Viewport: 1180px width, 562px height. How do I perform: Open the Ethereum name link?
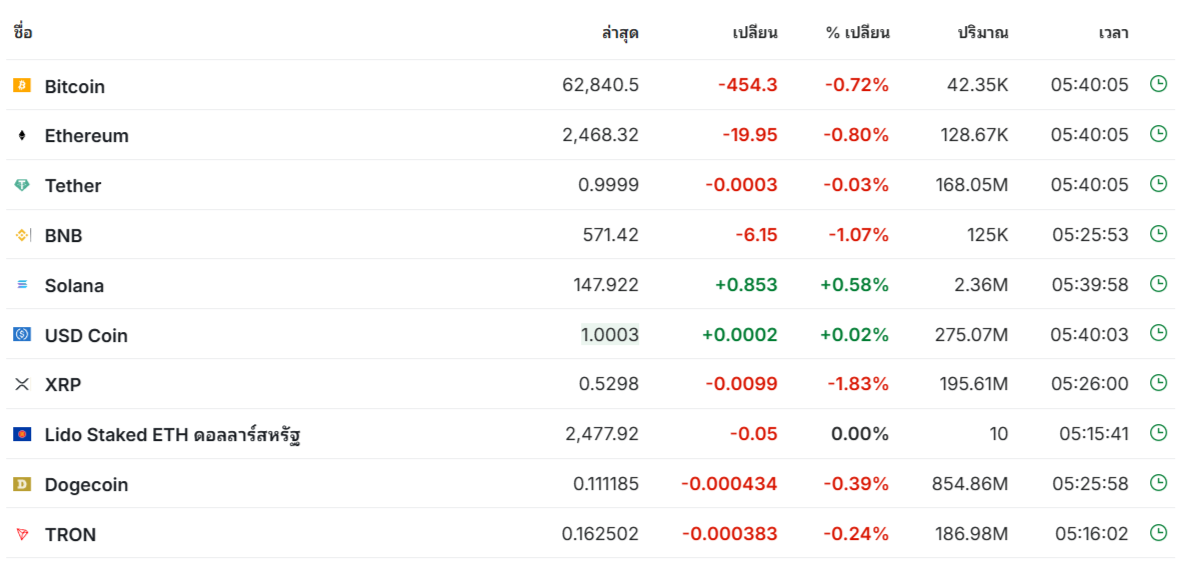[x=87, y=136]
